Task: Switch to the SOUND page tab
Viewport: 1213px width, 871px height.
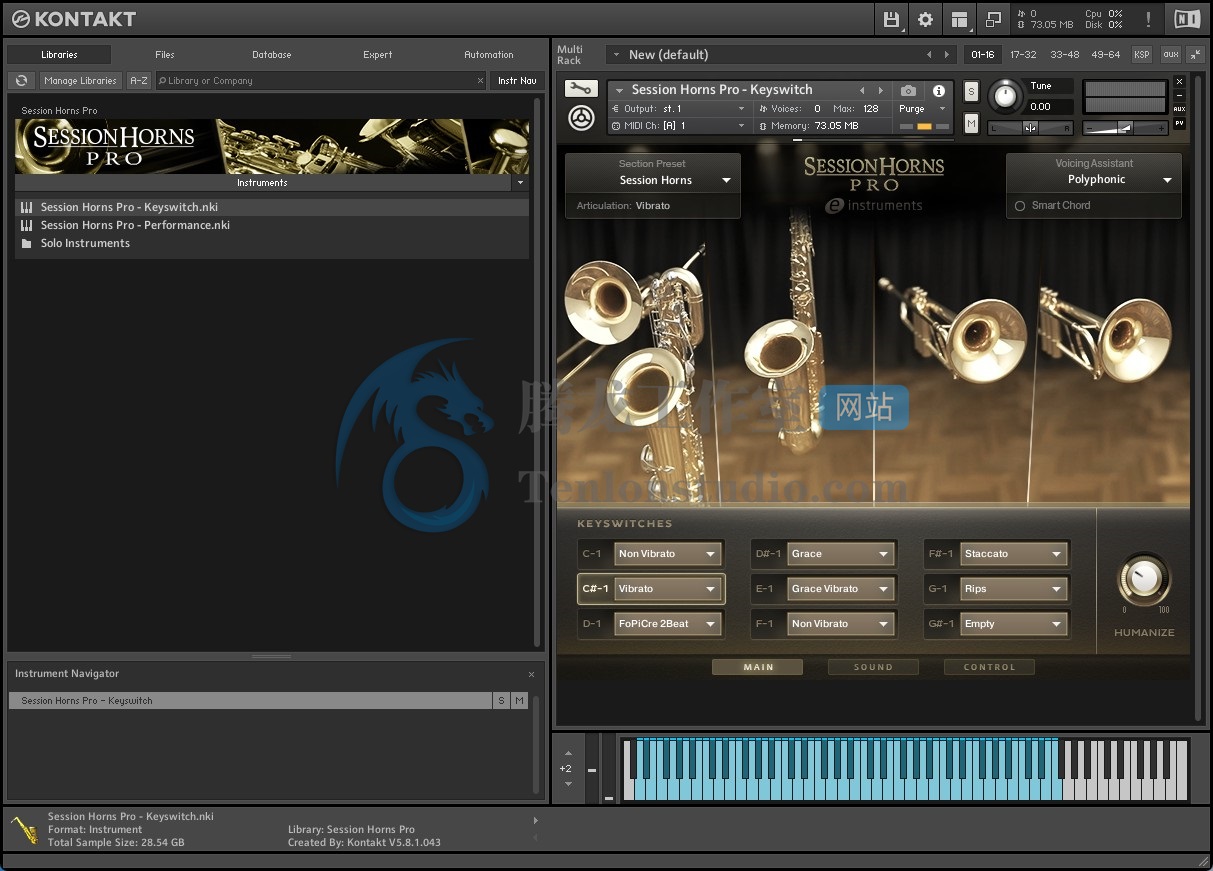Action: point(873,667)
